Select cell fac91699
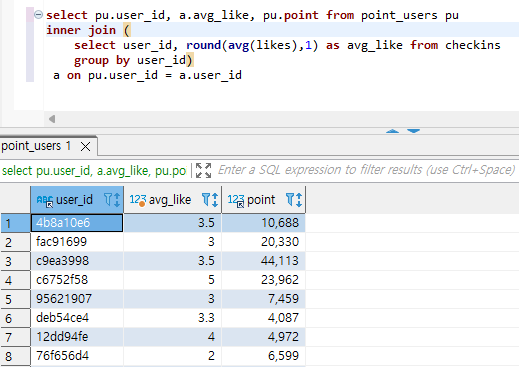The height and width of the screenshot is (367, 519). [77, 242]
